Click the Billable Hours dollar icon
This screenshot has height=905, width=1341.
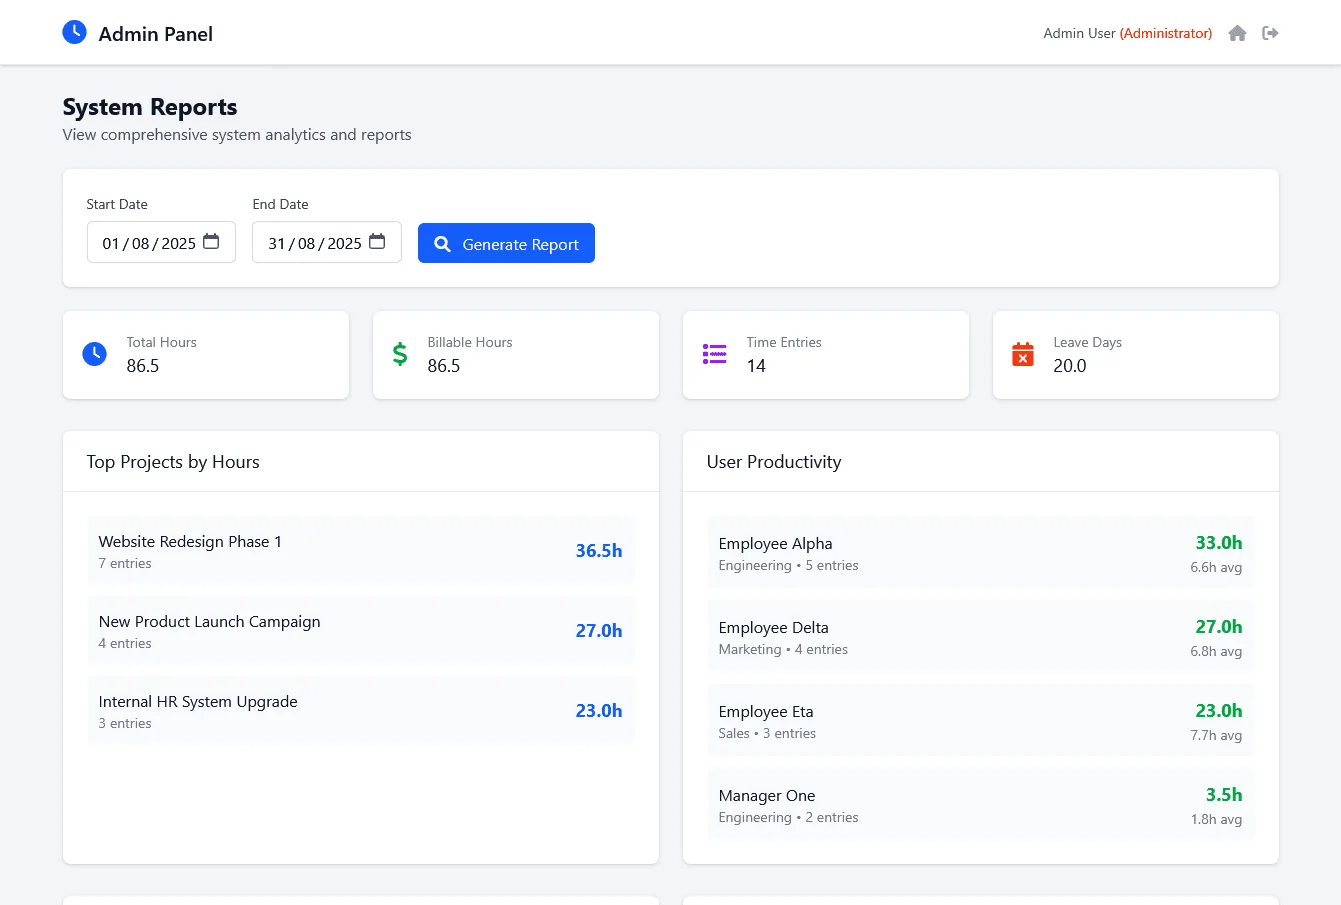pos(400,354)
